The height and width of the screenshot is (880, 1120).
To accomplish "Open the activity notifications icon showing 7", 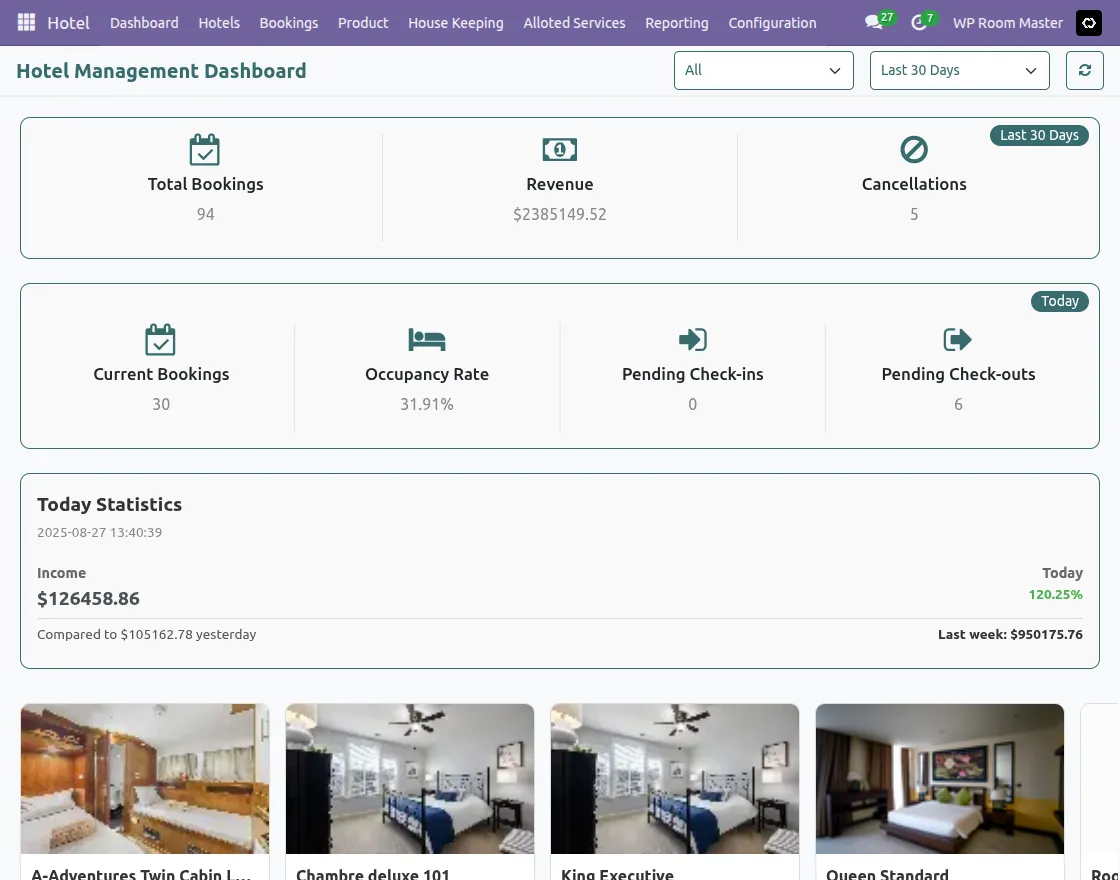I will [x=918, y=23].
